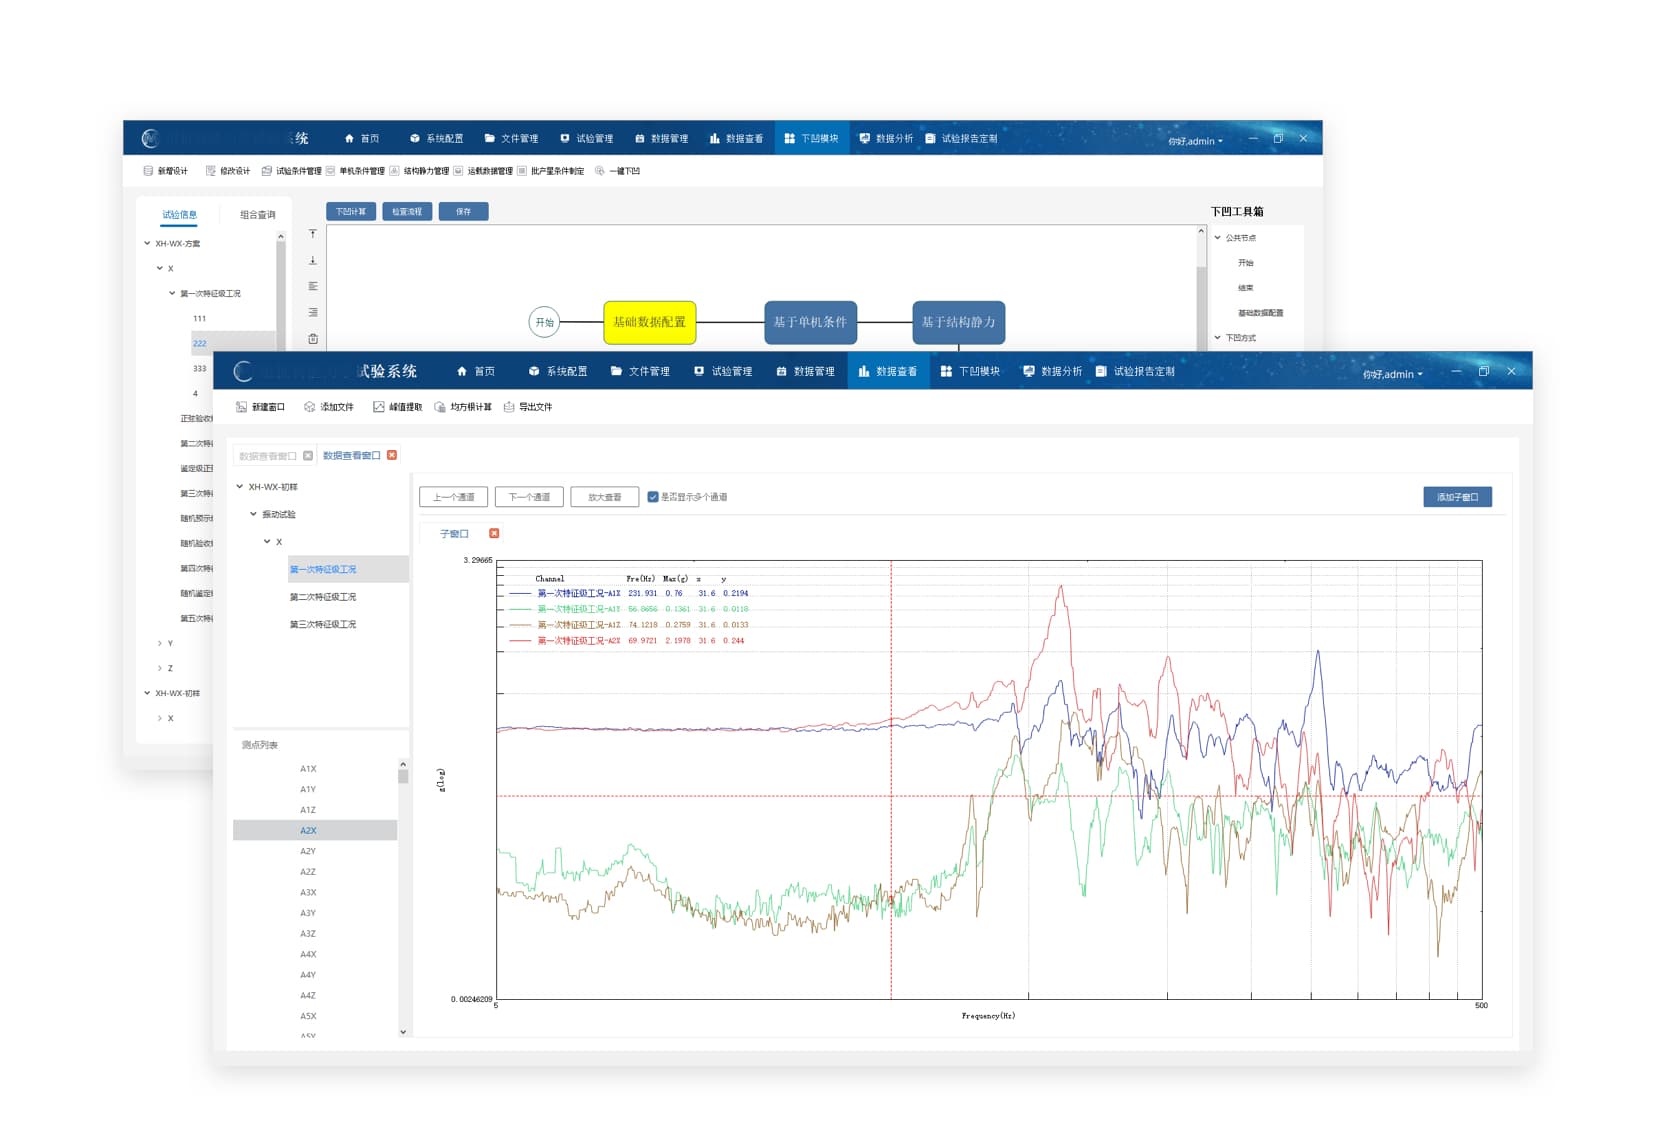Select 第二次特征级工况 in front window tree
Viewport: 1656px width, 1140px height.
click(x=323, y=597)
